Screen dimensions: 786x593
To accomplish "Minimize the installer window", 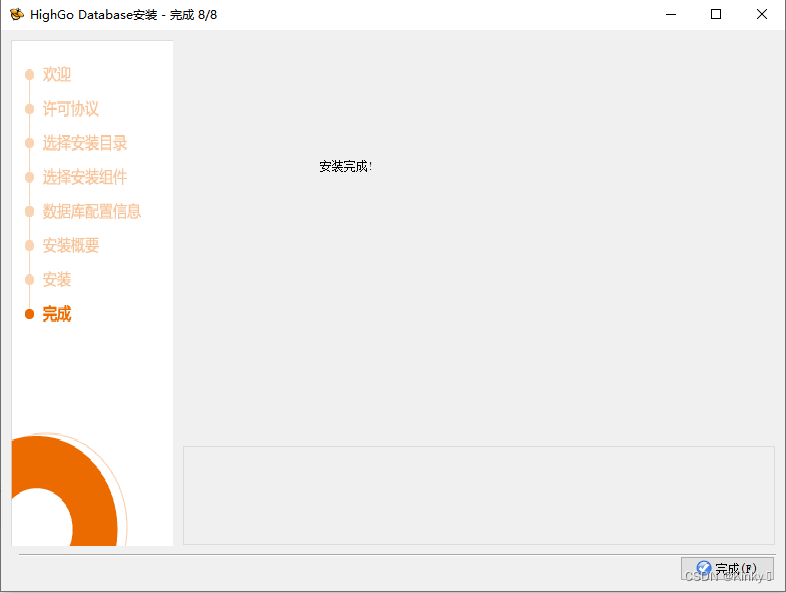I will [671, 15].
